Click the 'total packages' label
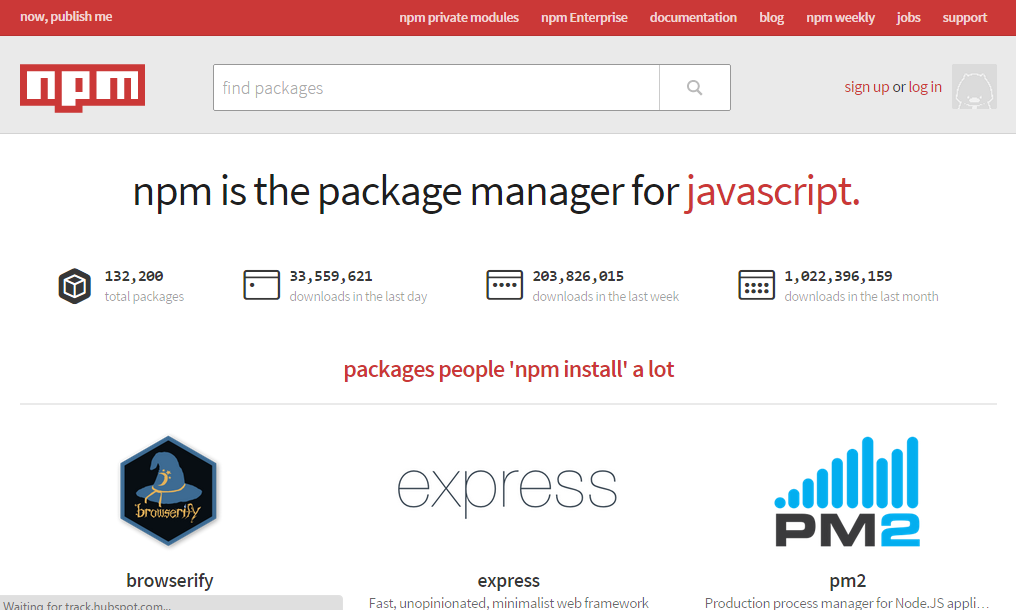The image size is (1016, 610). 144,297
